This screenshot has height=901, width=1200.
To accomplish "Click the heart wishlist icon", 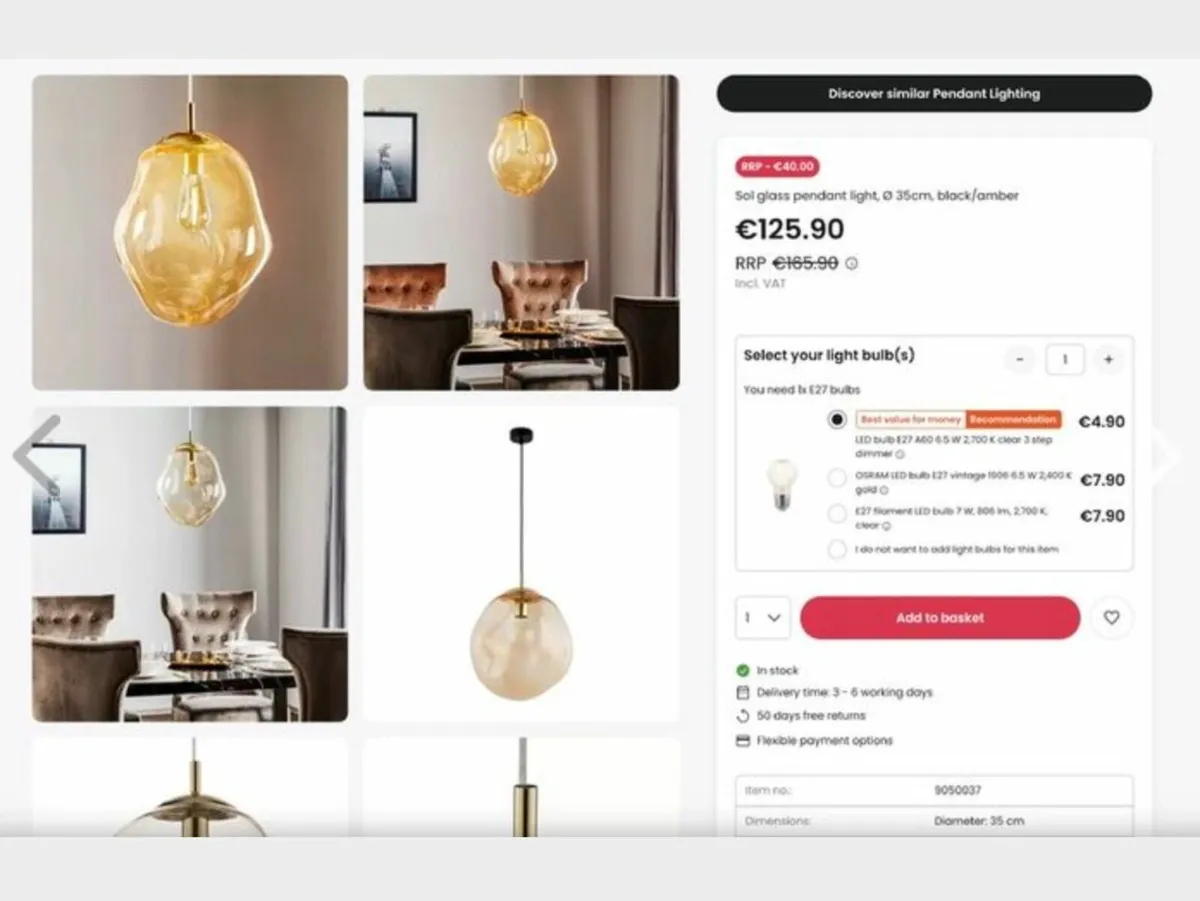I will tap(1111, 618).
